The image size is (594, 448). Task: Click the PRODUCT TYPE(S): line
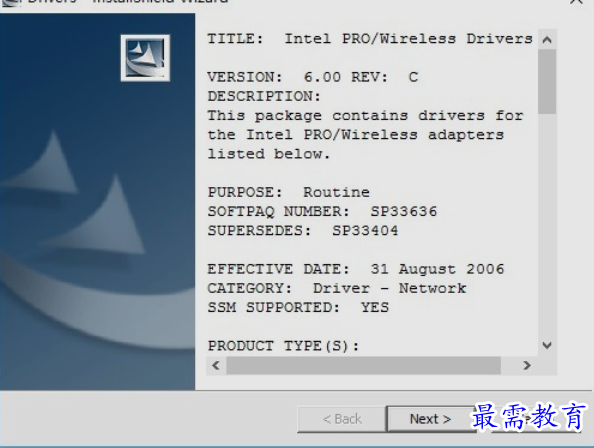(283, 346)
